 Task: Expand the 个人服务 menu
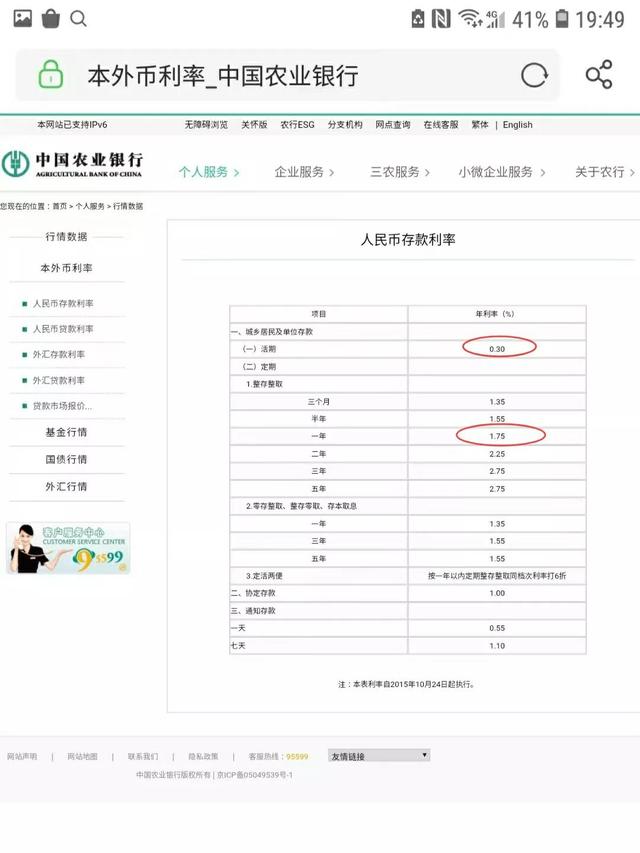(x=209, y=172)
